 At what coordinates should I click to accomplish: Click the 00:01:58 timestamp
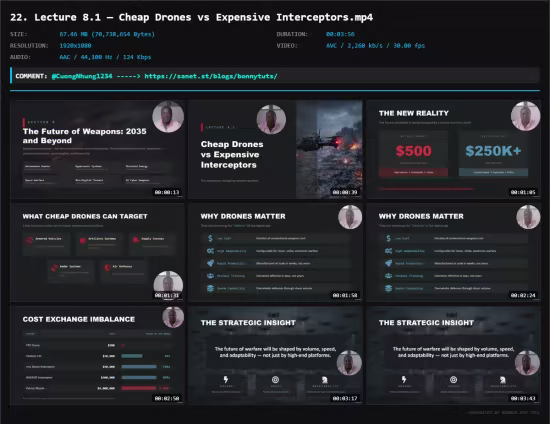(345, 295)
